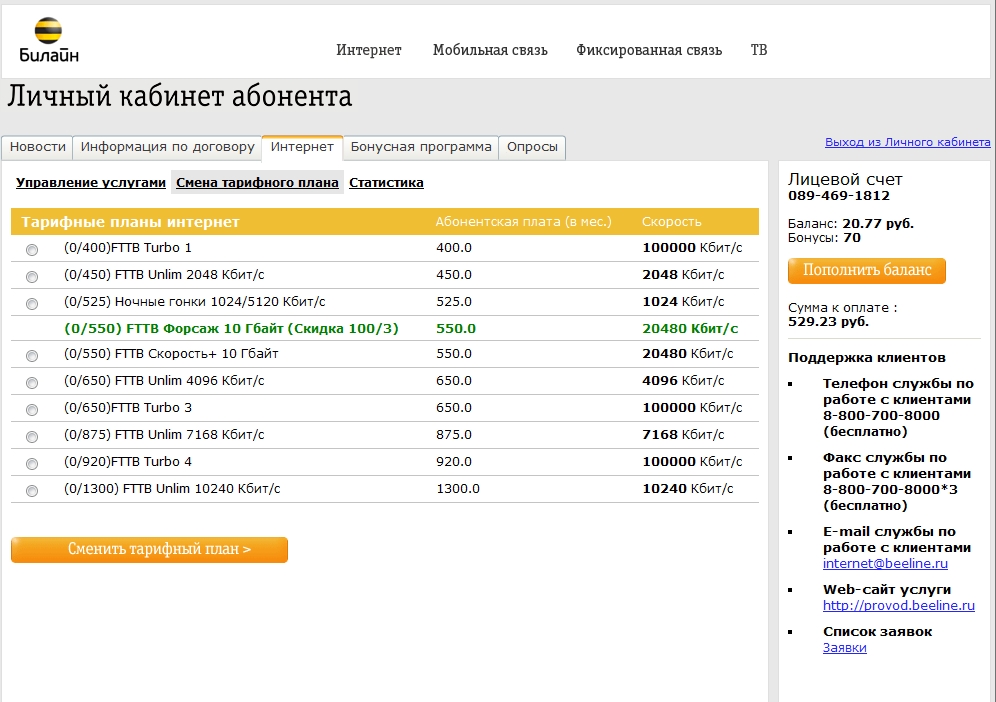Click the account number 089-469-1812
The height and width of the screenshot is (702, 996).
(839, 196)
